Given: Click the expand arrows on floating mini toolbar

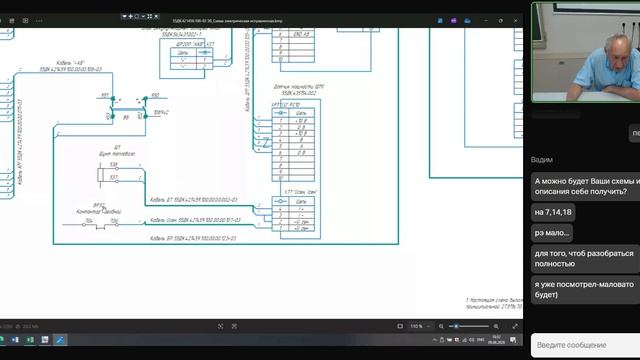Looking at the screenshot, I should [150, 16].
